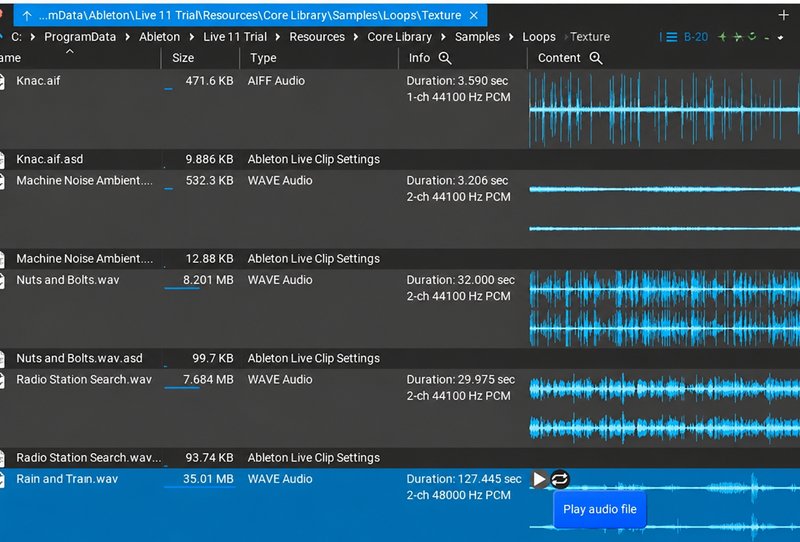Navigate to Loops in the breadcrumb
Viewport: 800px width, 542px height.
coord(539,37)
